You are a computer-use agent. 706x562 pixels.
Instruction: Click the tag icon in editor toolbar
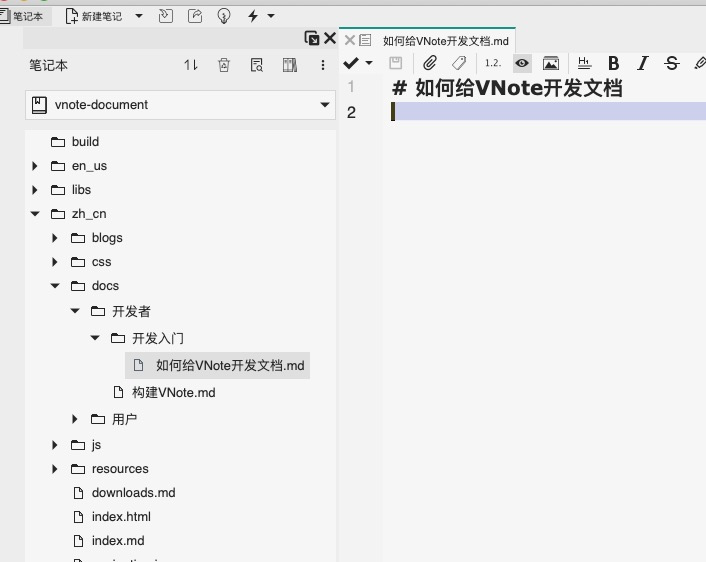coord(459,63)
